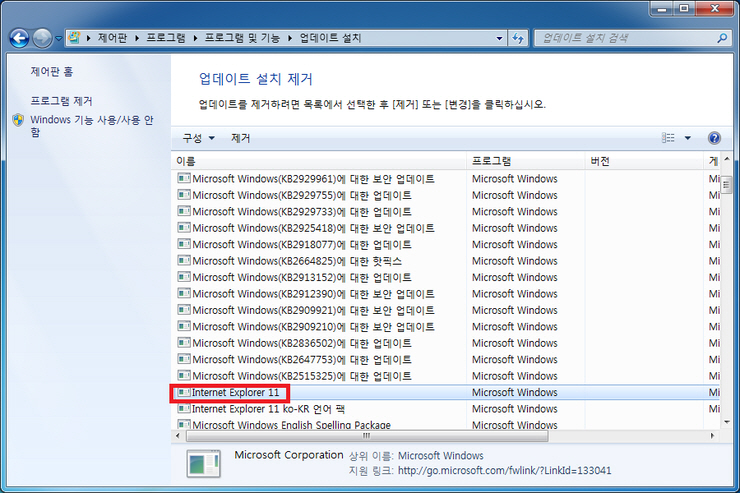Select KB2664825 핫픽스 row
740x493 pixels.
click(x=446, y=261)
